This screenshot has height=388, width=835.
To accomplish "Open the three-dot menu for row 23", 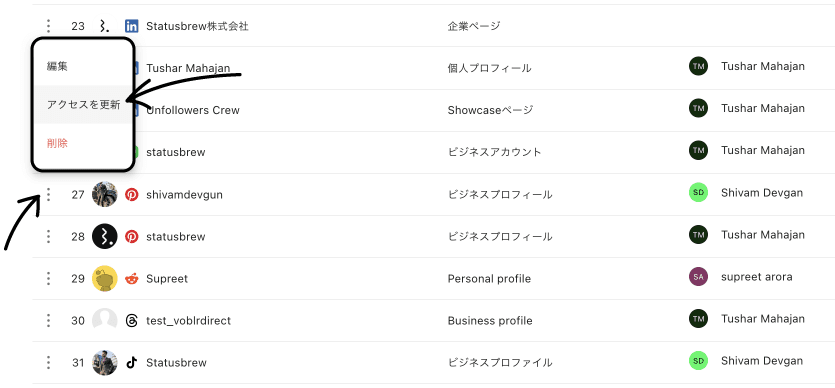I will coord(48,26).
